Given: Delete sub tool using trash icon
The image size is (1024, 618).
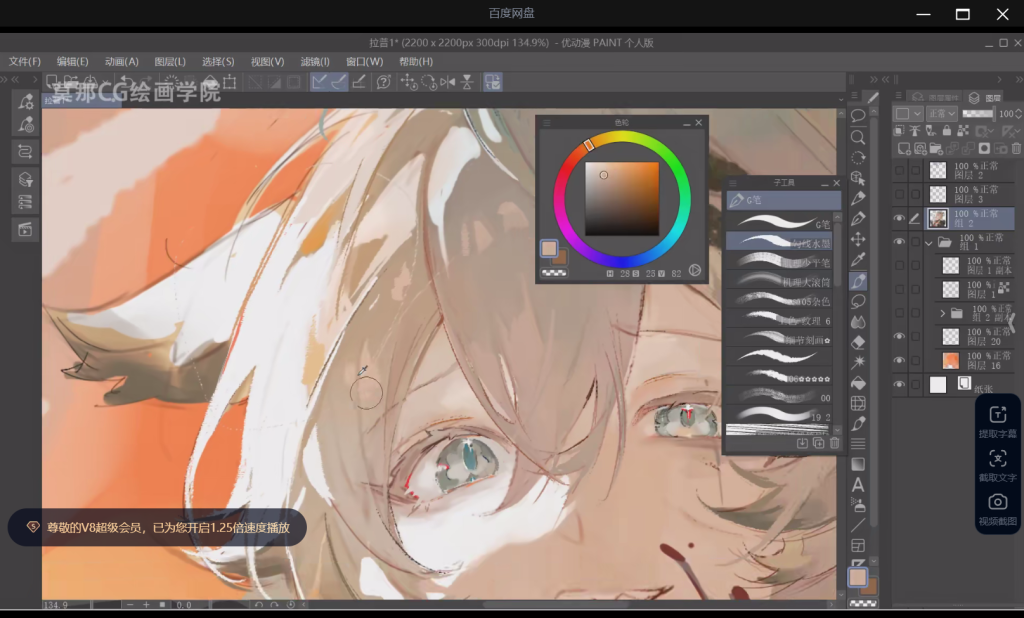Looking at the screenshot, I should [835, 443].
